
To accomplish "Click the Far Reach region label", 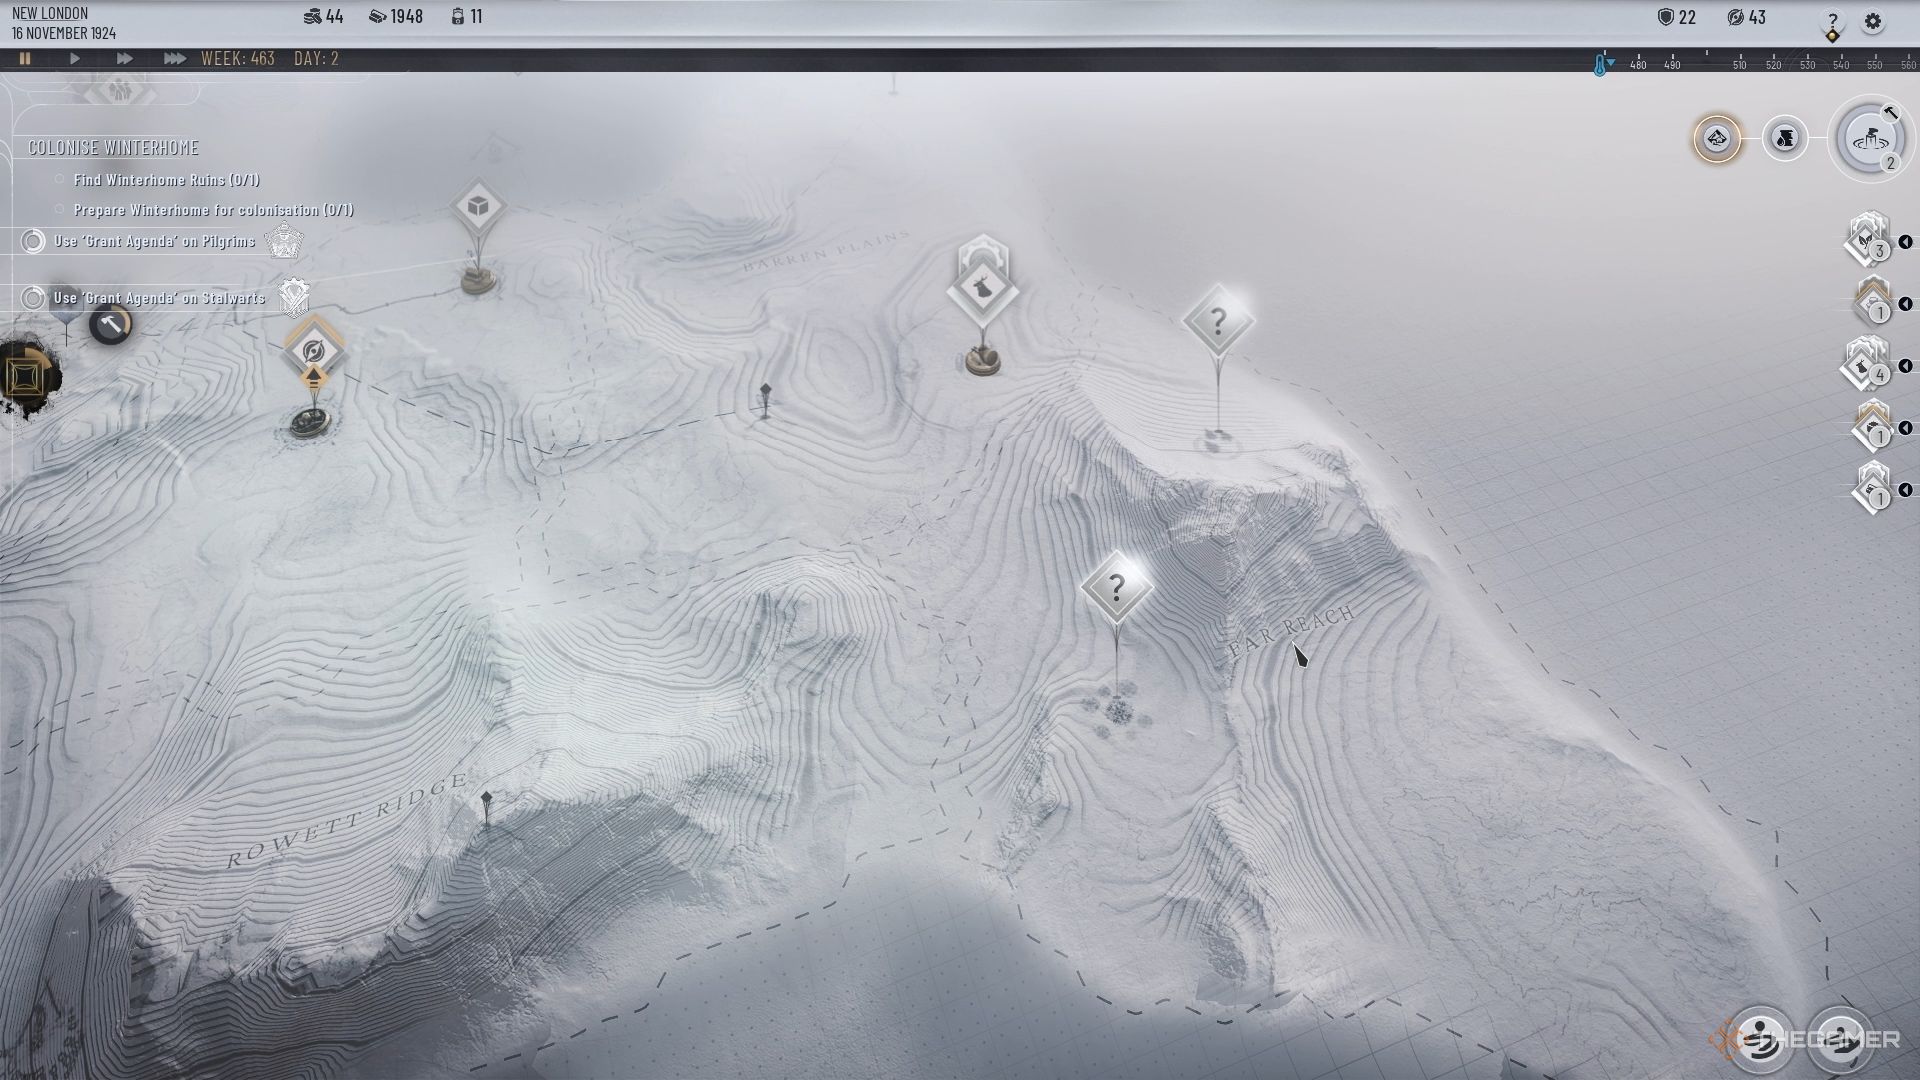I will point(1291,632).
